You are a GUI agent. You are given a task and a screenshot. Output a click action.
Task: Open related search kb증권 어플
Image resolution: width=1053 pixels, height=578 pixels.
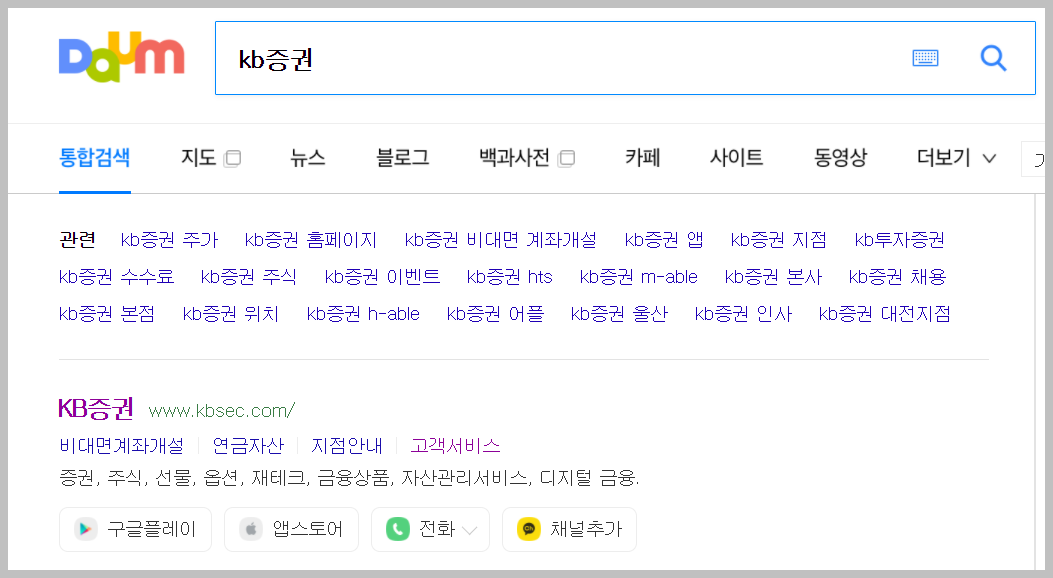coord(495,314)
